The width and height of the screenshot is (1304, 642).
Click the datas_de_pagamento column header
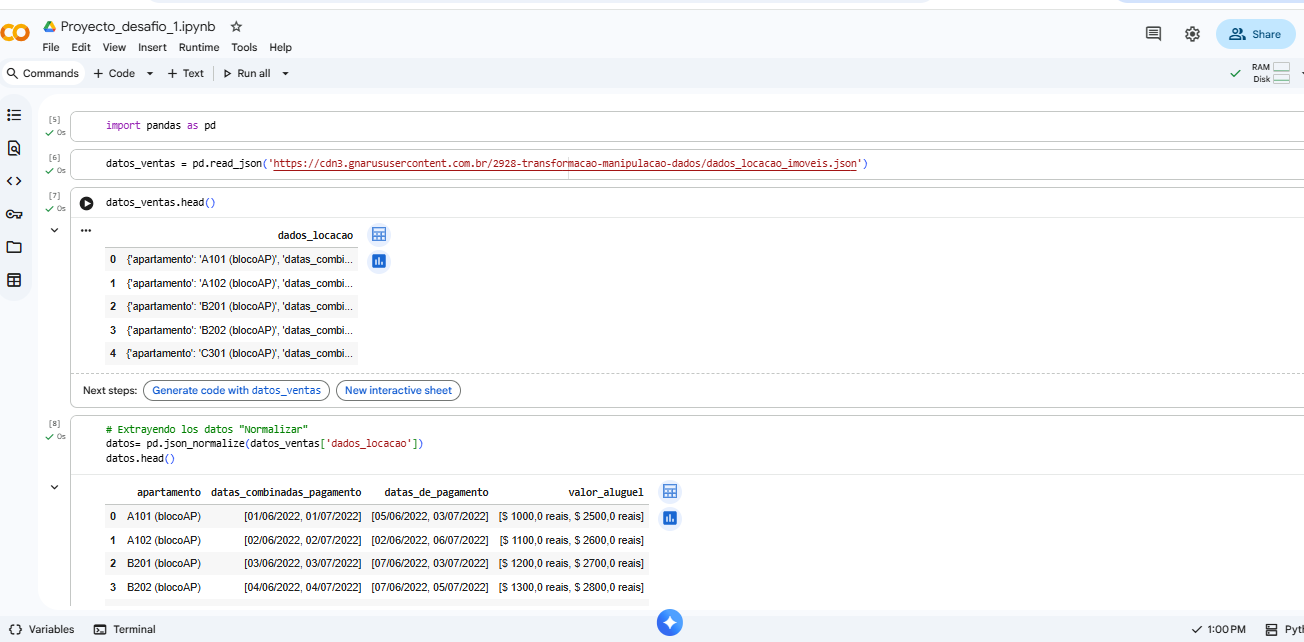coord(436,492)
